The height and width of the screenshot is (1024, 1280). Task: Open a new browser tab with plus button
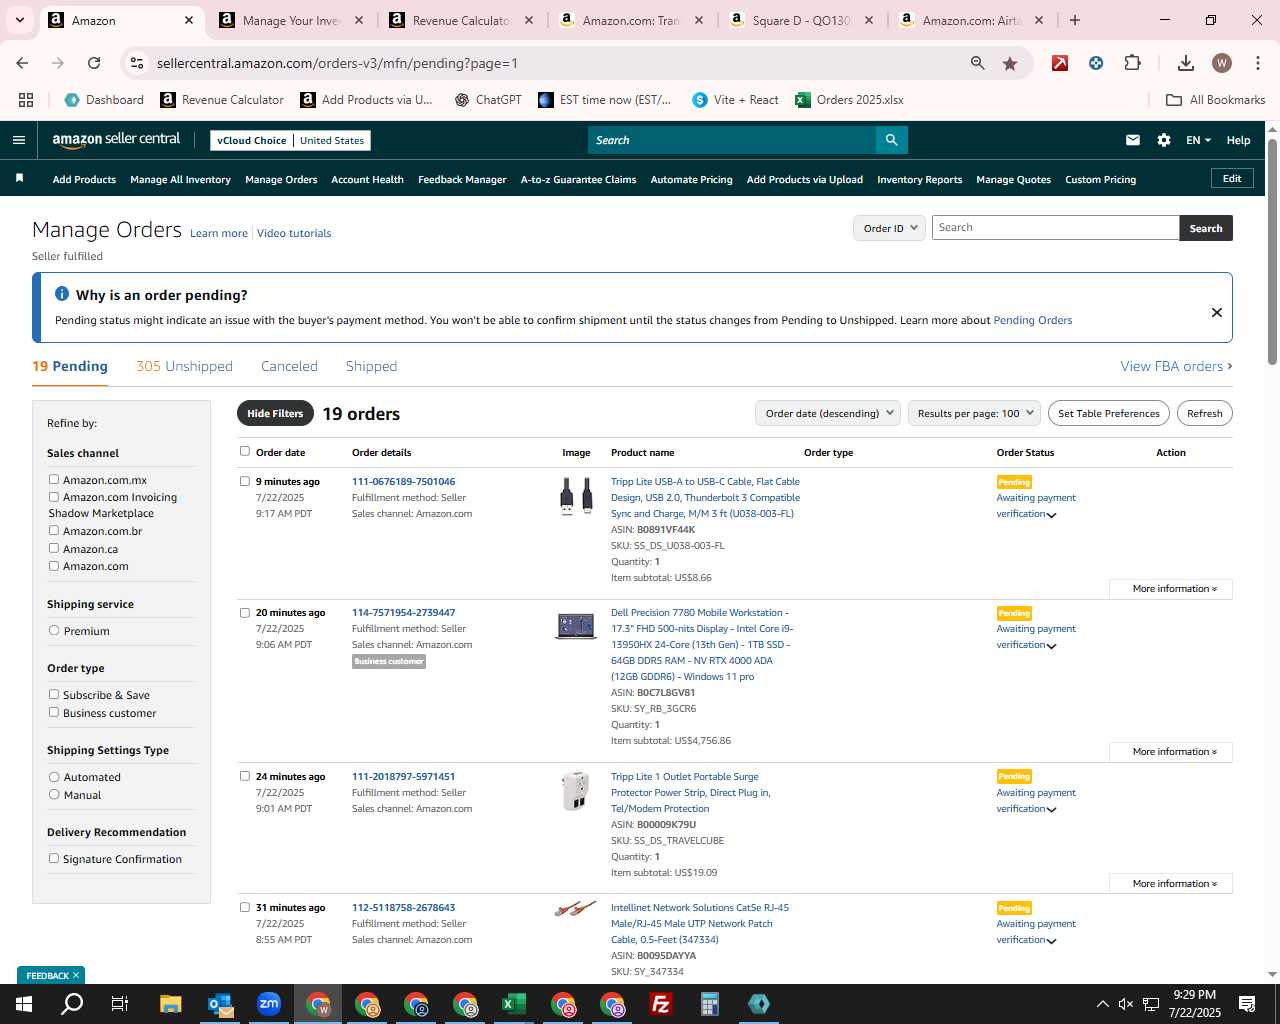coord(1075,20)
